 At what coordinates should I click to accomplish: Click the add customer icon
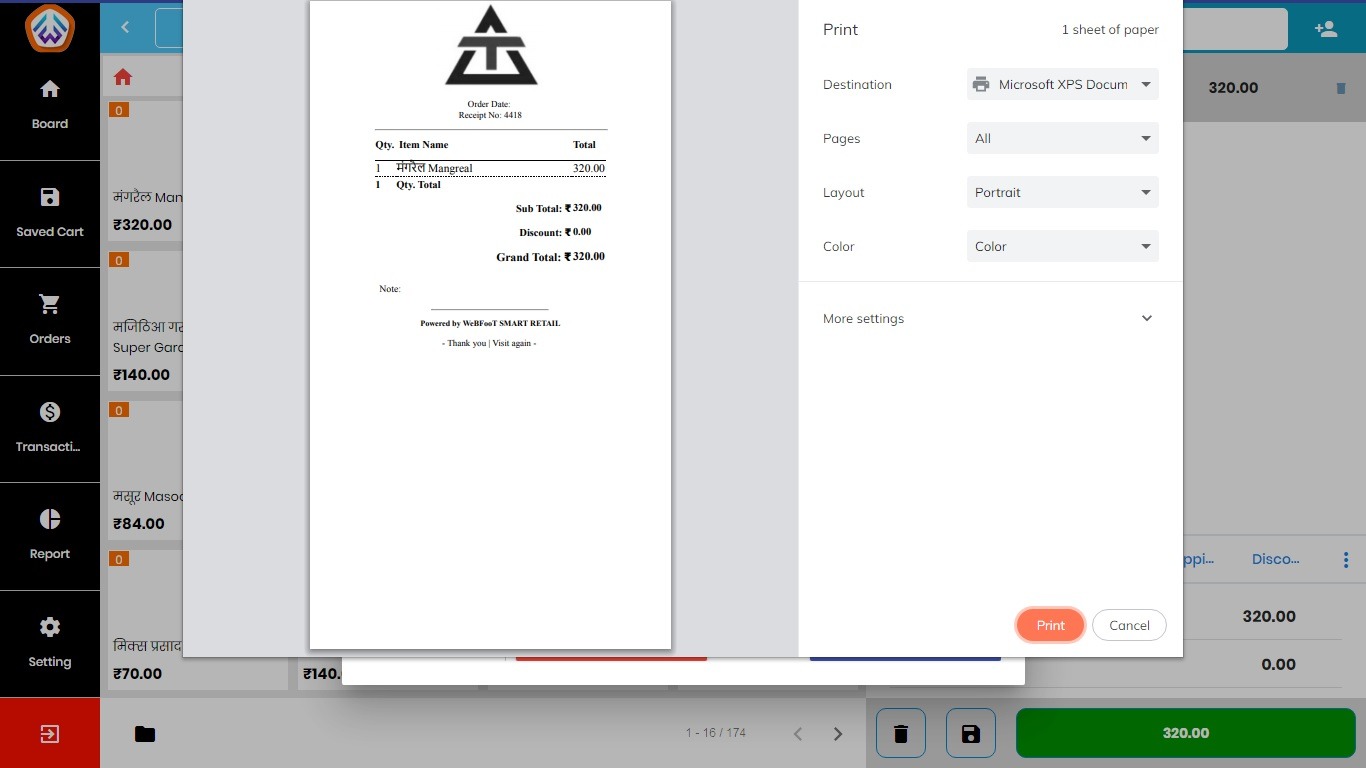pos(1326,29)
